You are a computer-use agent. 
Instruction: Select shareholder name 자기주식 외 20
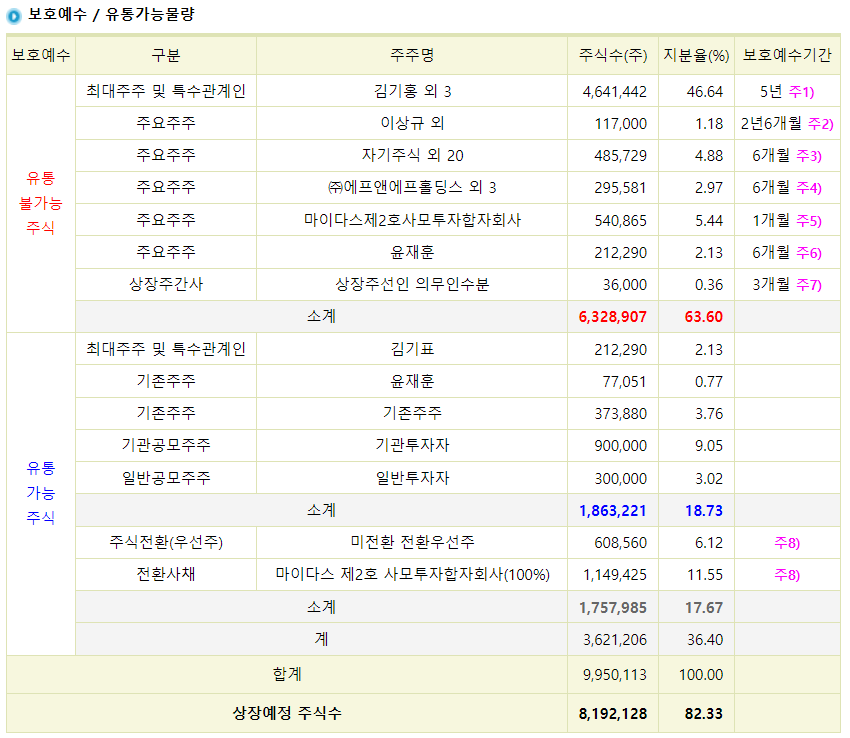[413, 155]
